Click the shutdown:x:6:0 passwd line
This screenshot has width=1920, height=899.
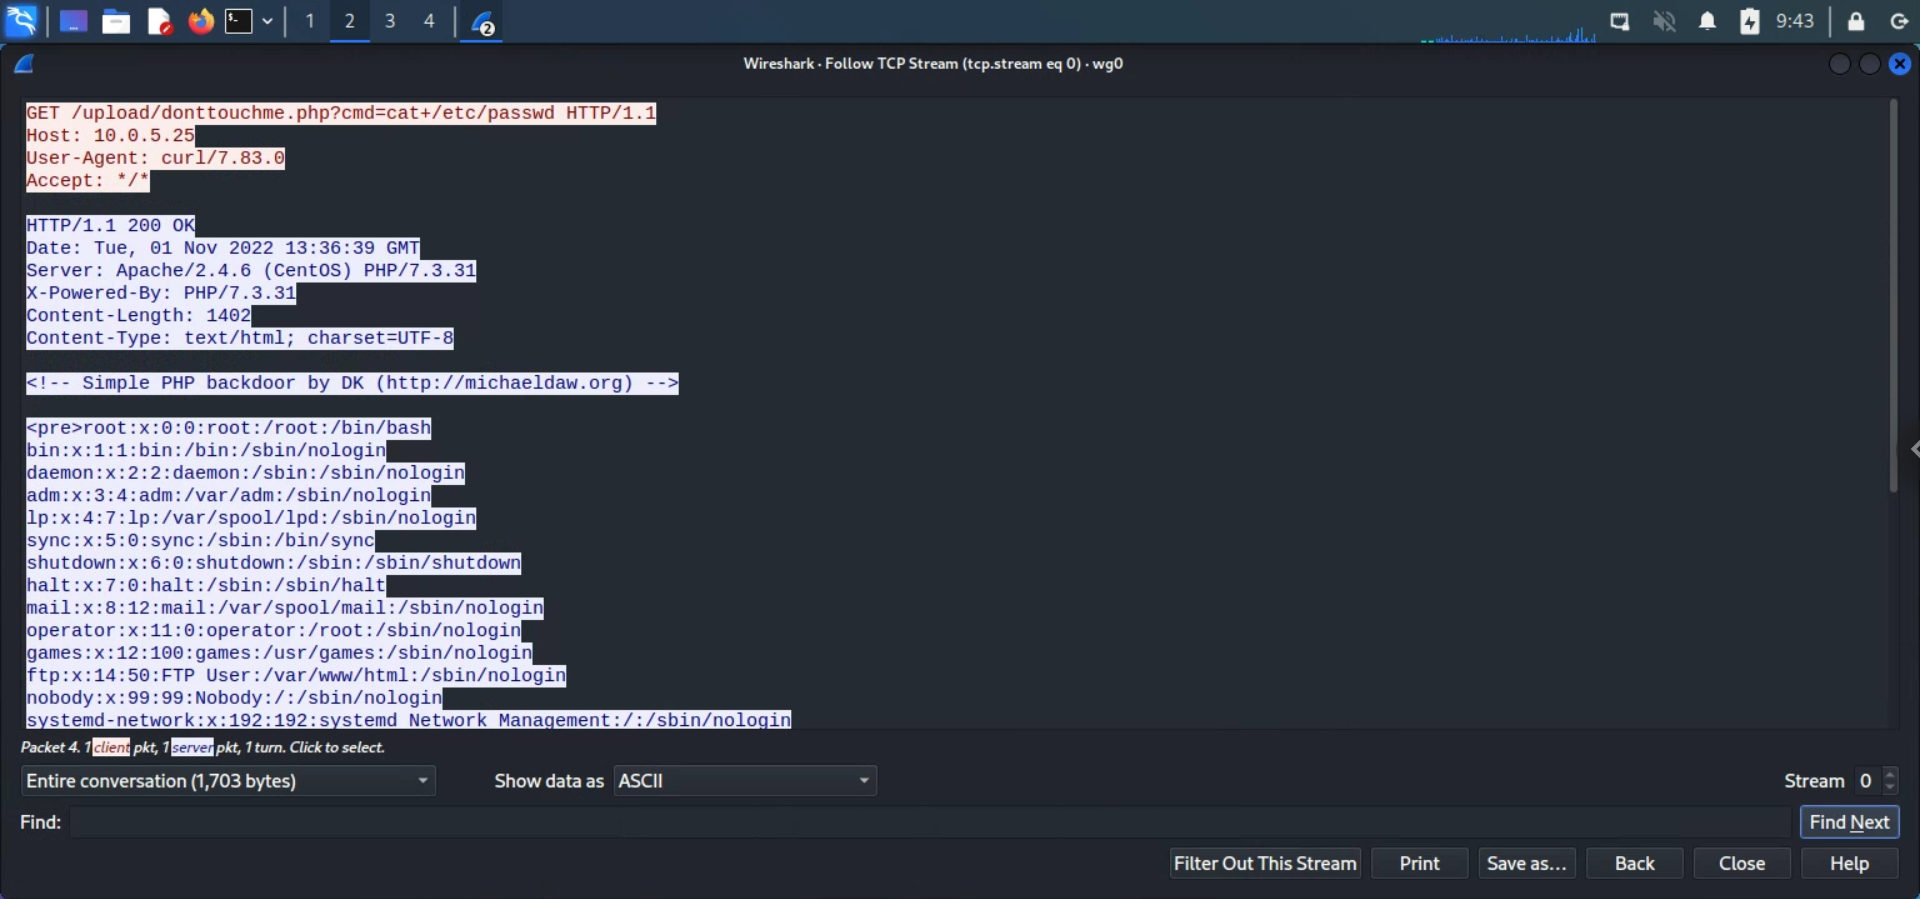coord(273,563)
